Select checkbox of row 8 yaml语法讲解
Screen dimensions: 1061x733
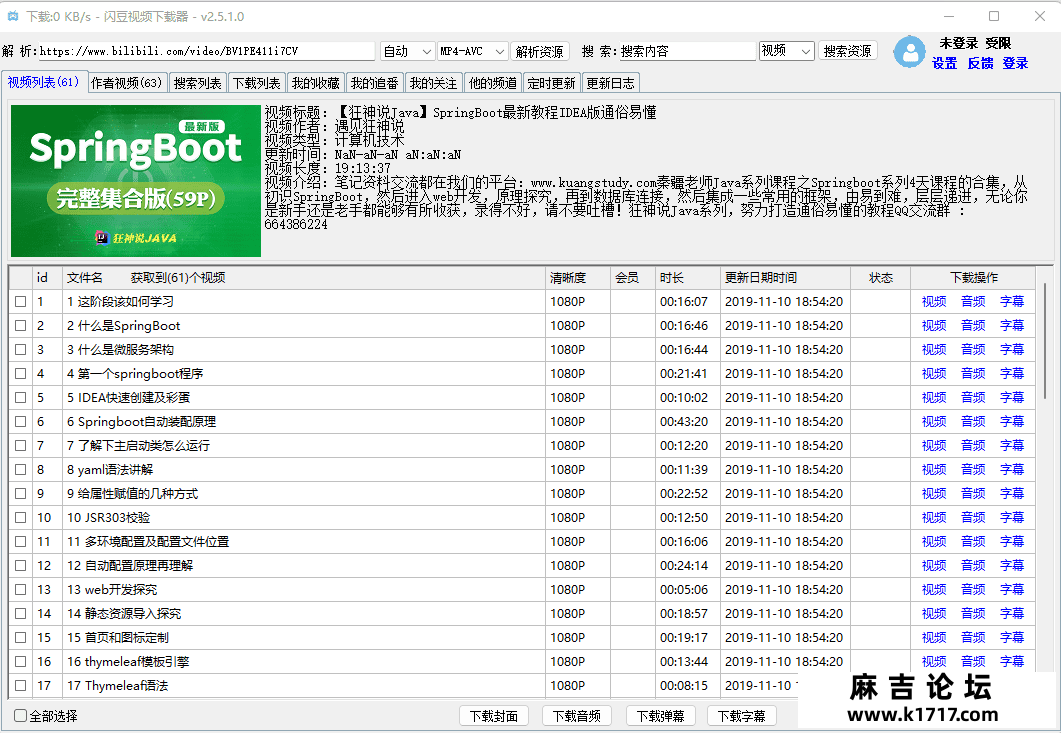(21, 470)
